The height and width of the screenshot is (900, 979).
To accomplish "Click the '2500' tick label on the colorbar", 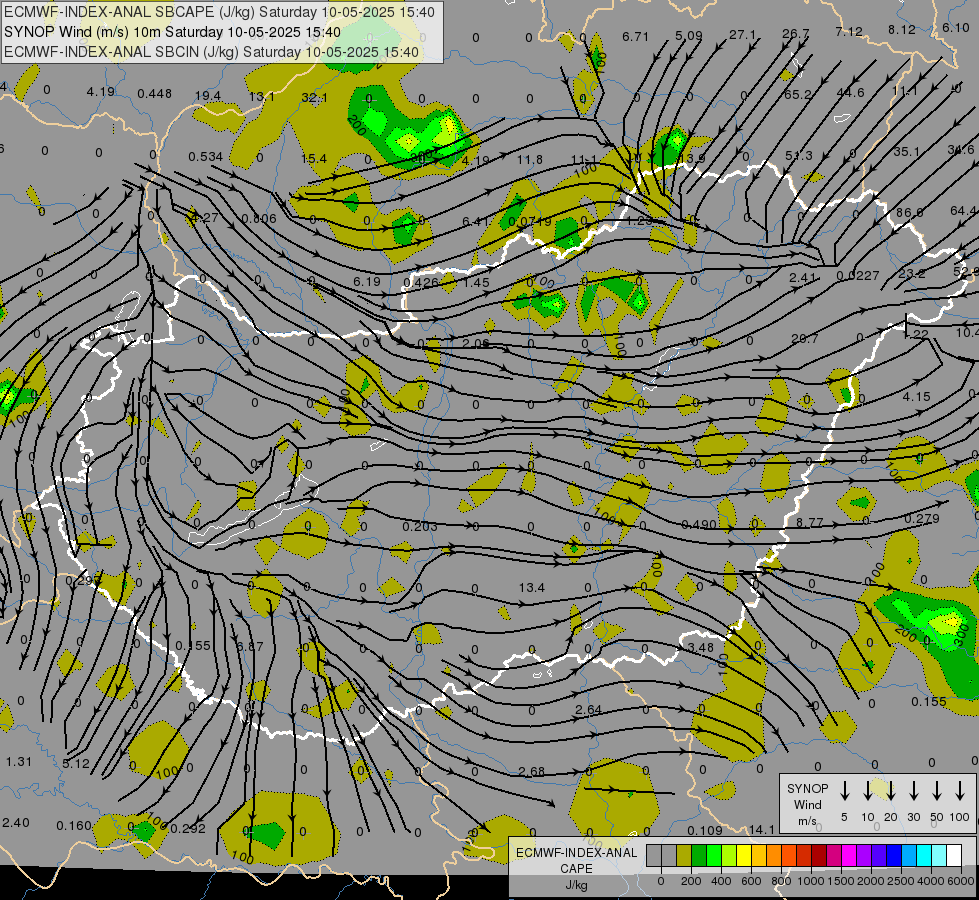I will (901, 881).
